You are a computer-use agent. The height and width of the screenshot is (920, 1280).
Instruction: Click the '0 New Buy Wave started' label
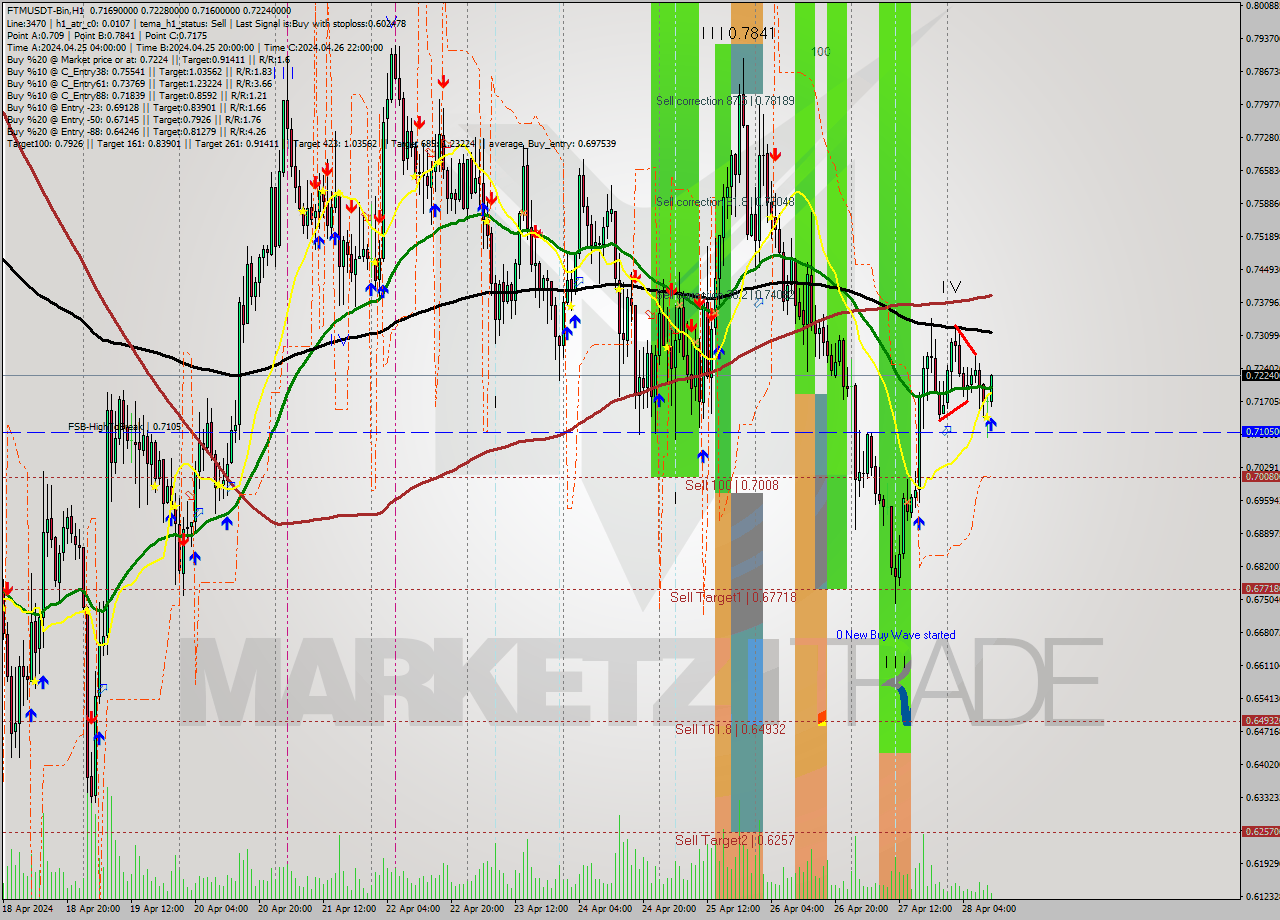pyautogui.click(x=896, y=635)
